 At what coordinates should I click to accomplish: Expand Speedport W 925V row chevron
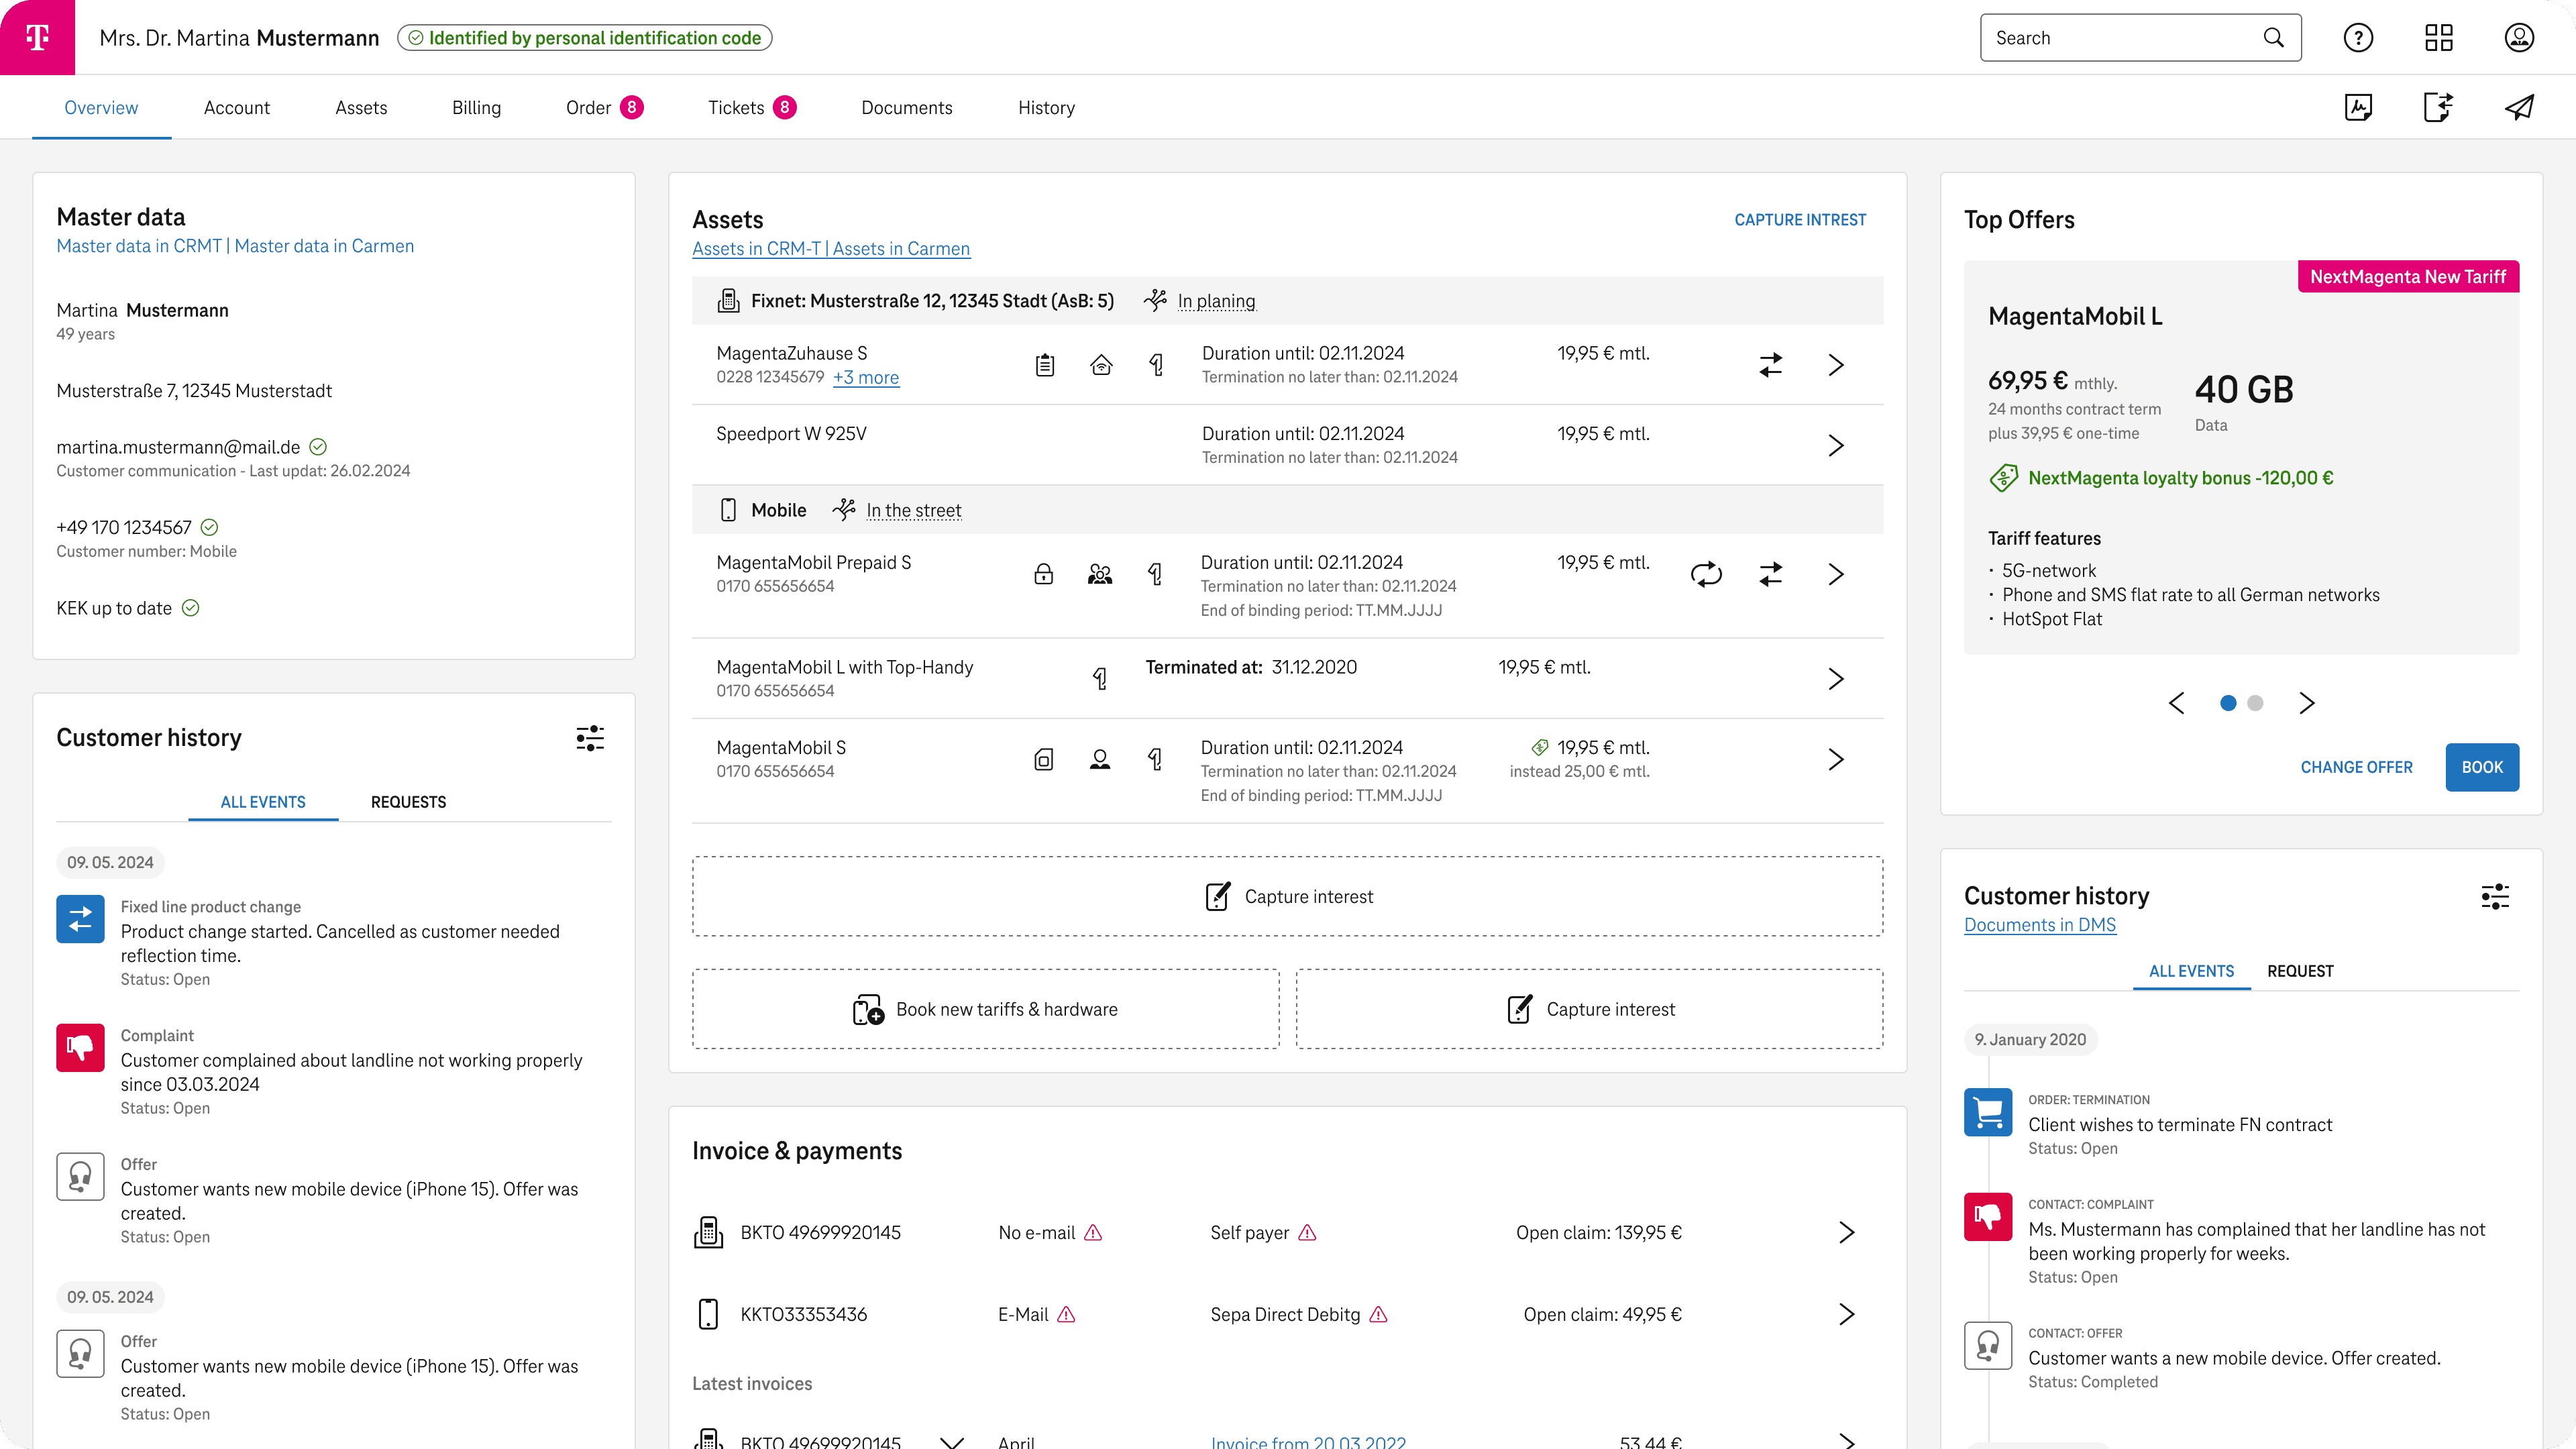click(1835, 445)
